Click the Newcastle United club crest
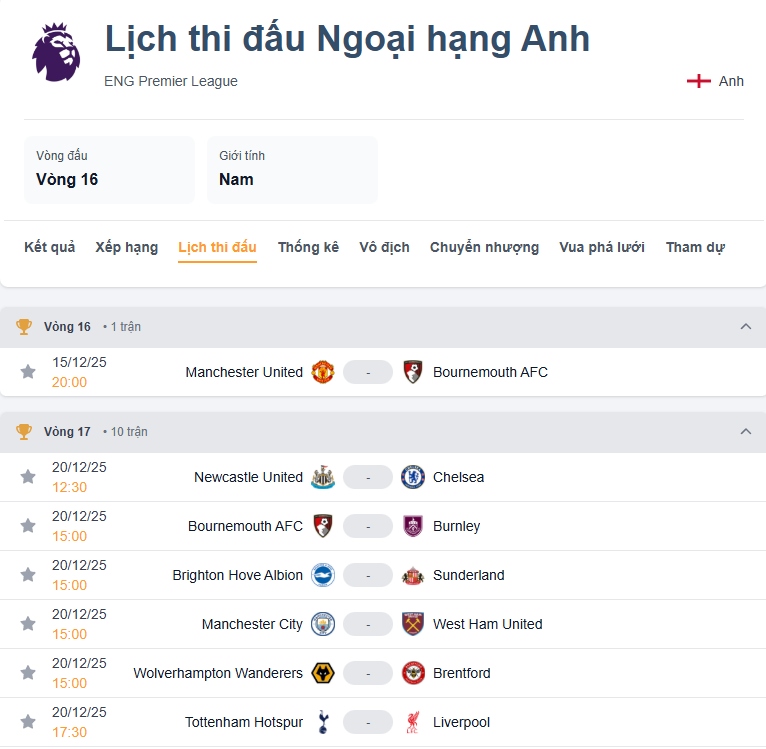Screen dimensions: 766x749 tap(322, 477)
